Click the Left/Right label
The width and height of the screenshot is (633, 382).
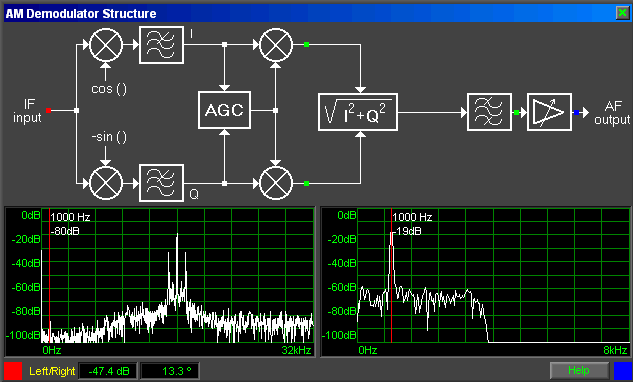52,371
